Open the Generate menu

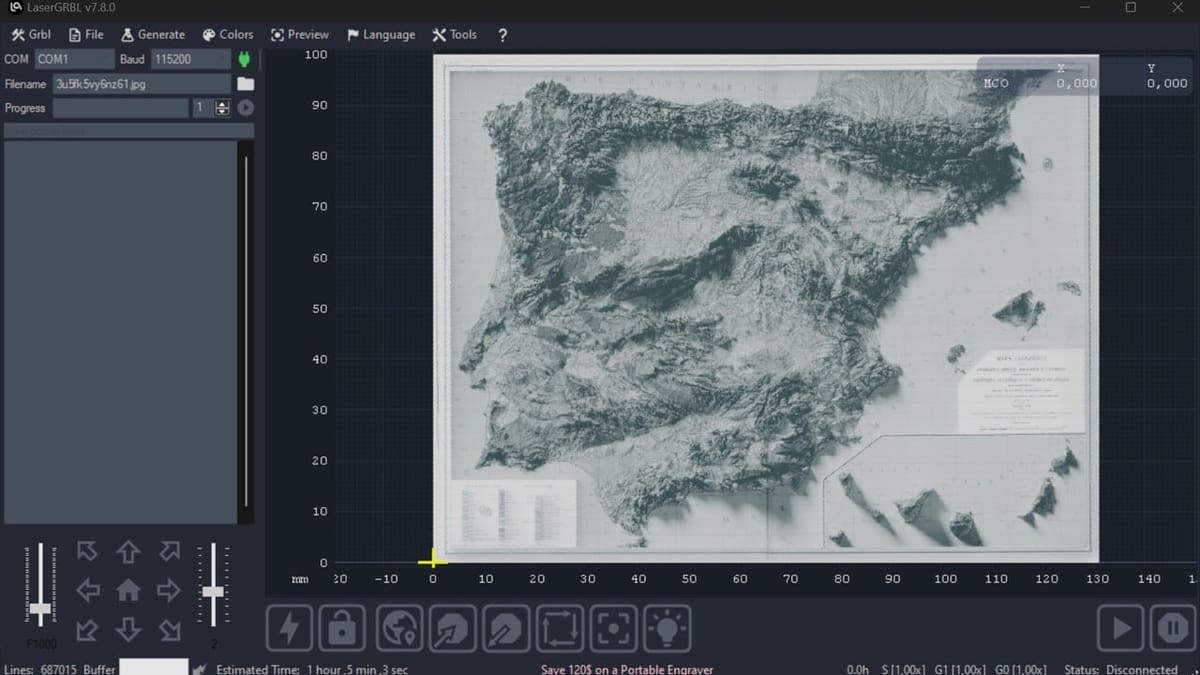coord(153,34)
